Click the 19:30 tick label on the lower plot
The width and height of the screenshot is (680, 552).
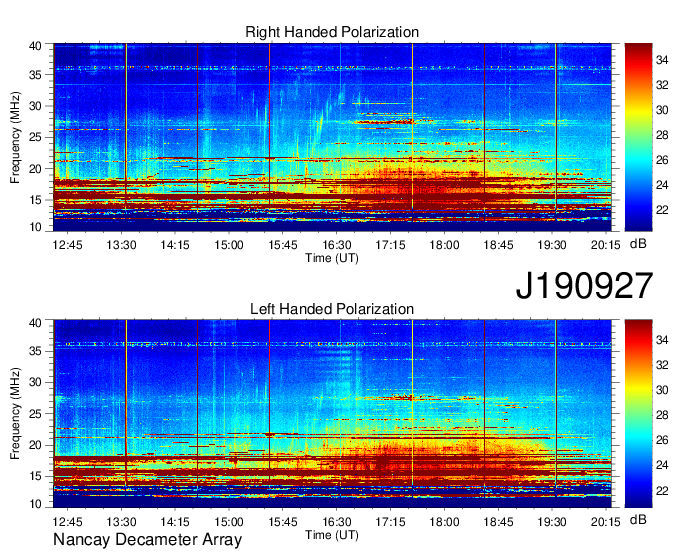552,522
